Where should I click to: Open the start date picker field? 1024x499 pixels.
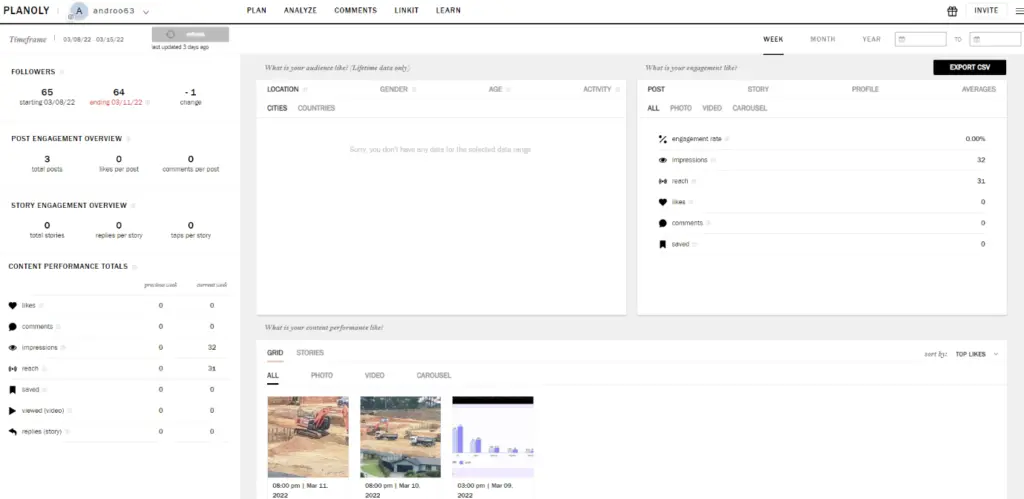[920, 40]
